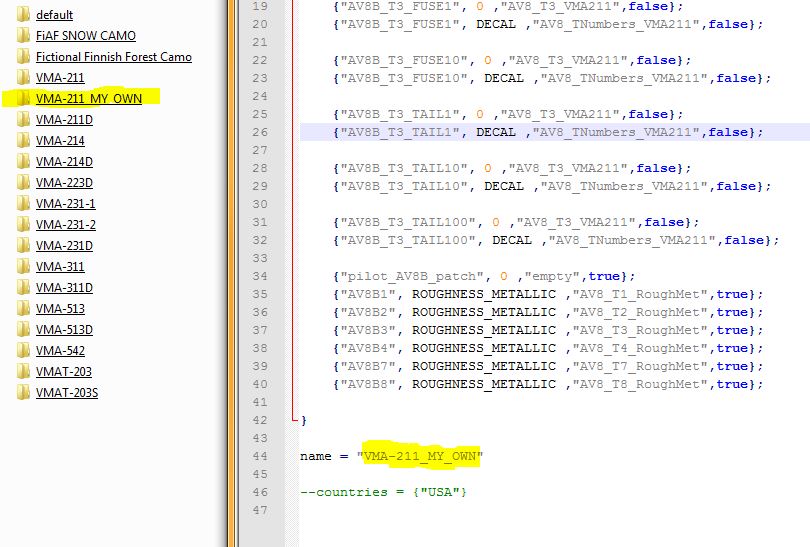This screenshot has width=810, height=547.
Task: Open the VMA-211D folder
Action: pos(64,120)
